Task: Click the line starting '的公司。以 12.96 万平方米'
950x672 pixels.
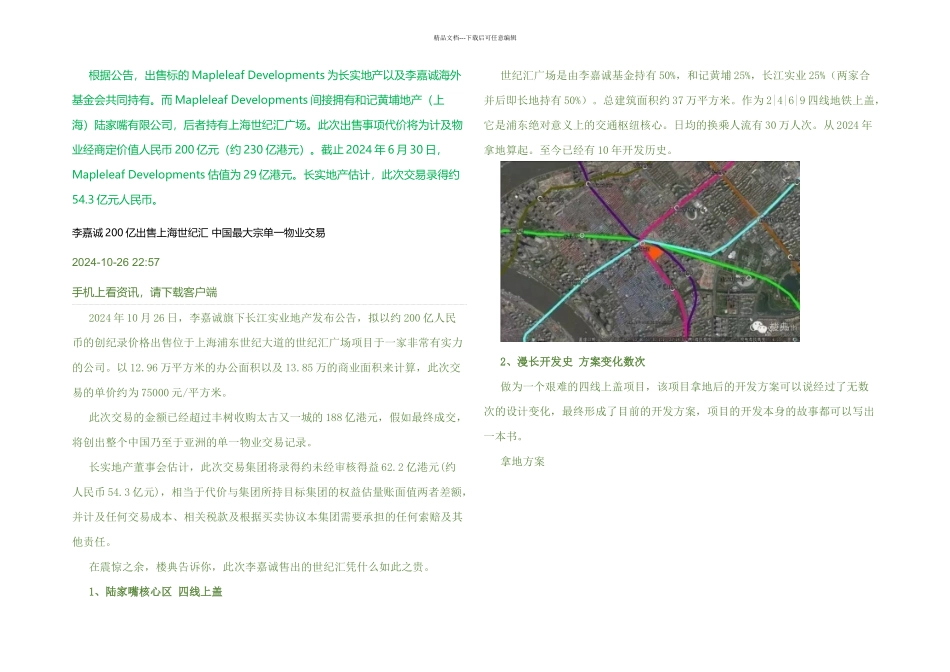Action: [267, 368]
